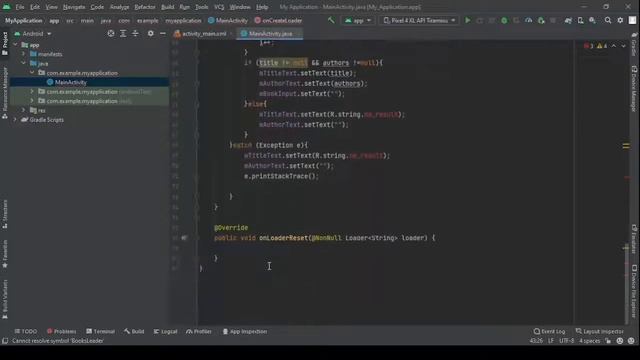
Task: Open the SDK Manager toolbar icon
Action: 592,20
